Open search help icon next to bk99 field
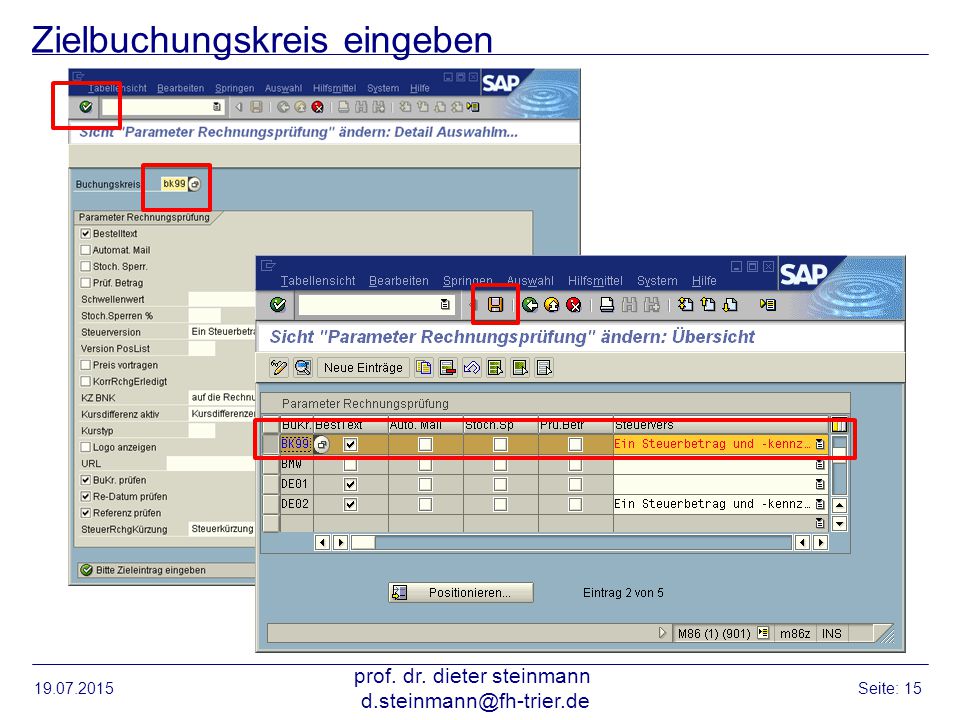This screenshot has height=720, width=960. tap(195, 184)
